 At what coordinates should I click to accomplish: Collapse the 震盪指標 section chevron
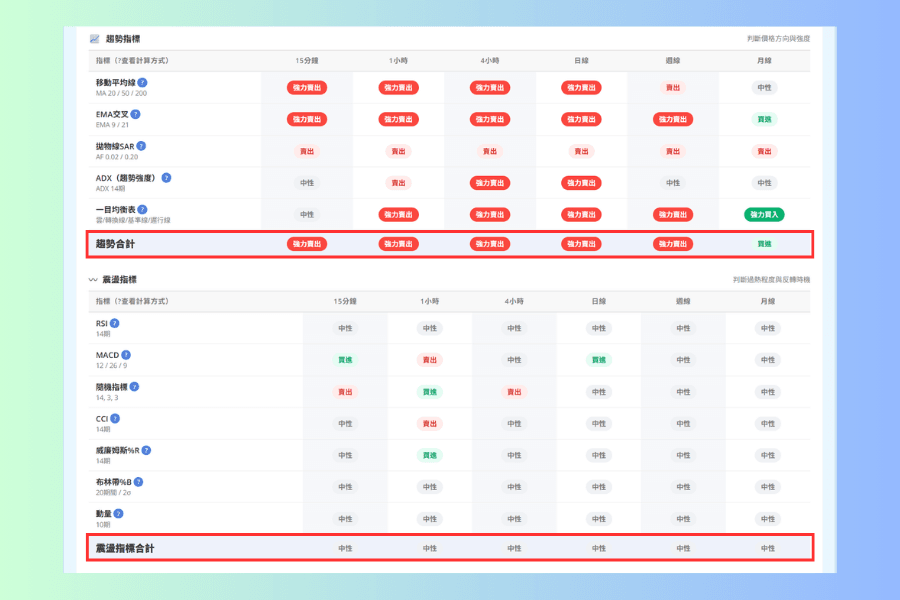[x=93, y=280]
